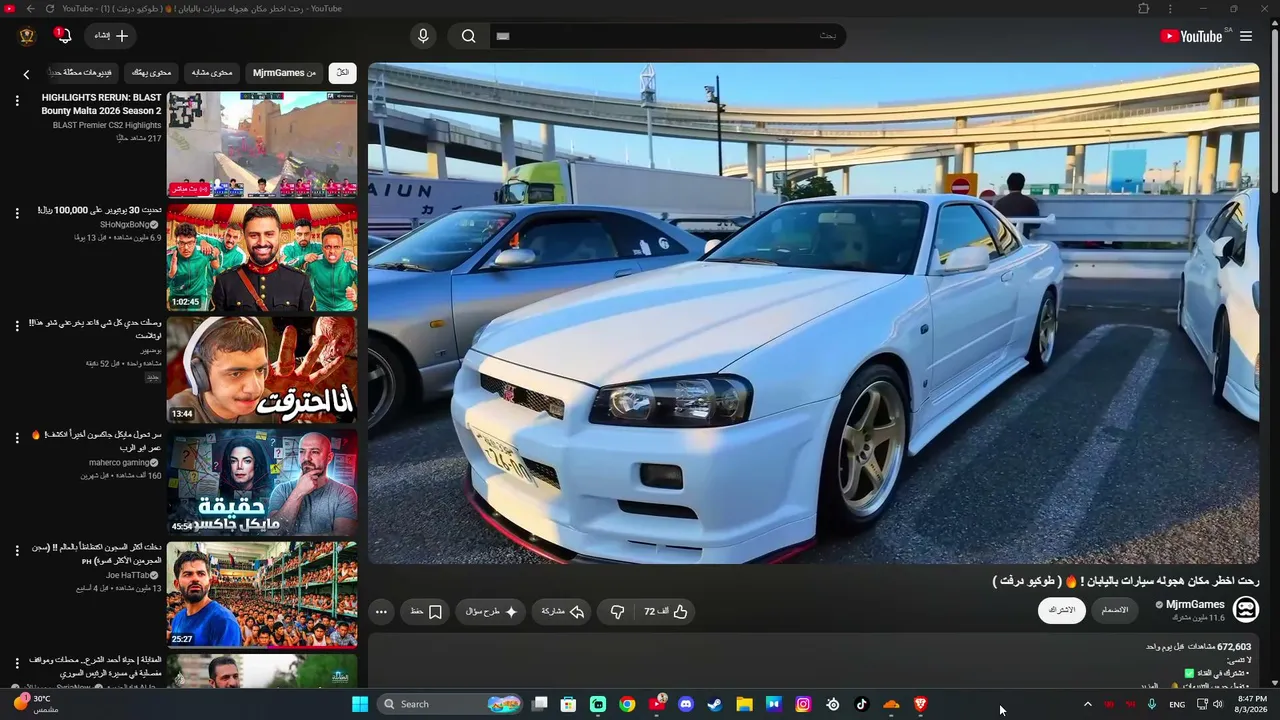
Task: Open Instagram from the taskbar
Action: coord(803,704)
